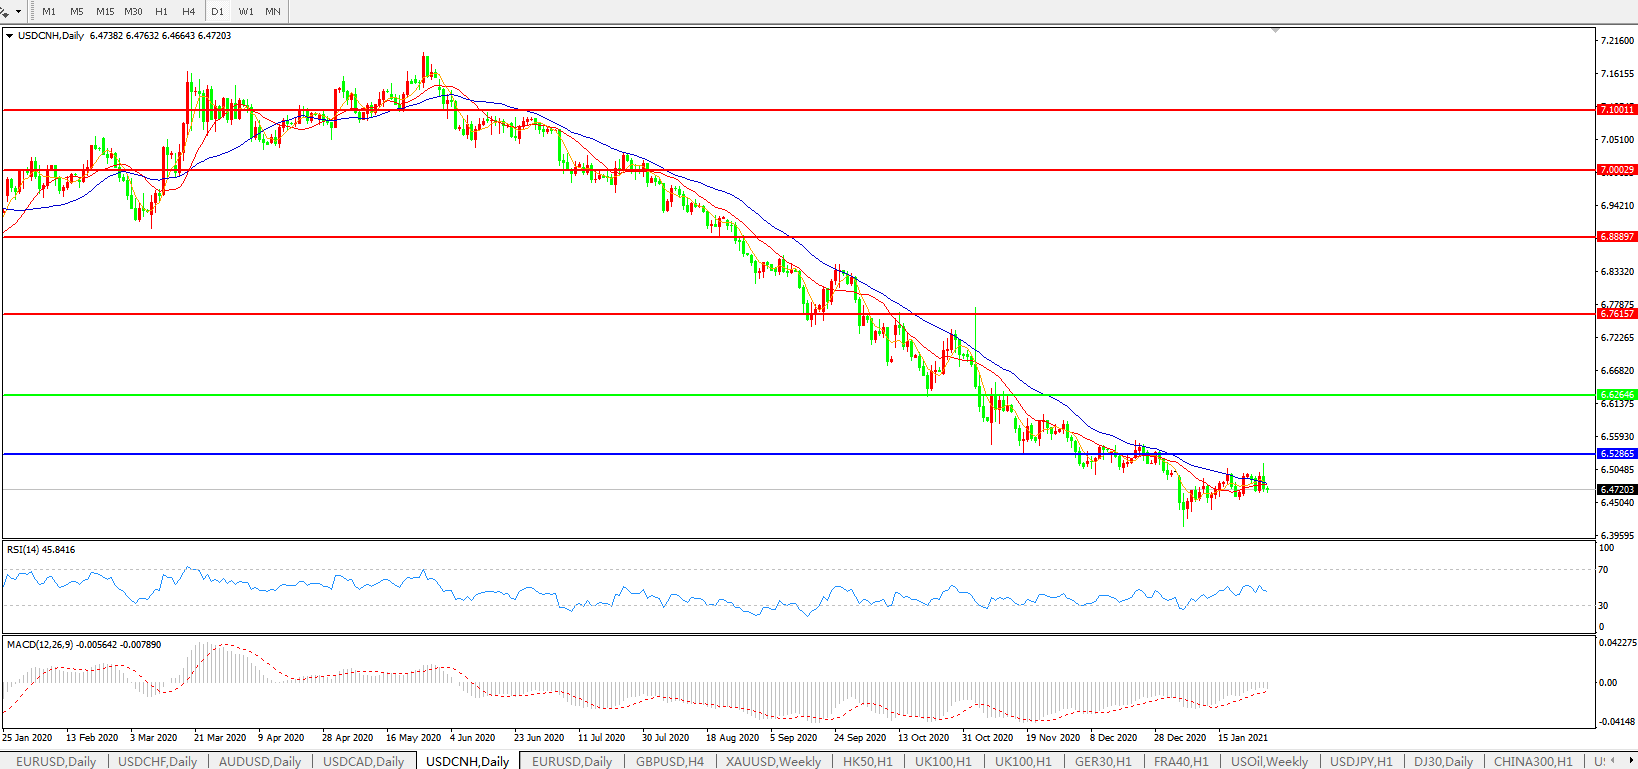Switch chart to M1 timeframe

tap(48, 11)
